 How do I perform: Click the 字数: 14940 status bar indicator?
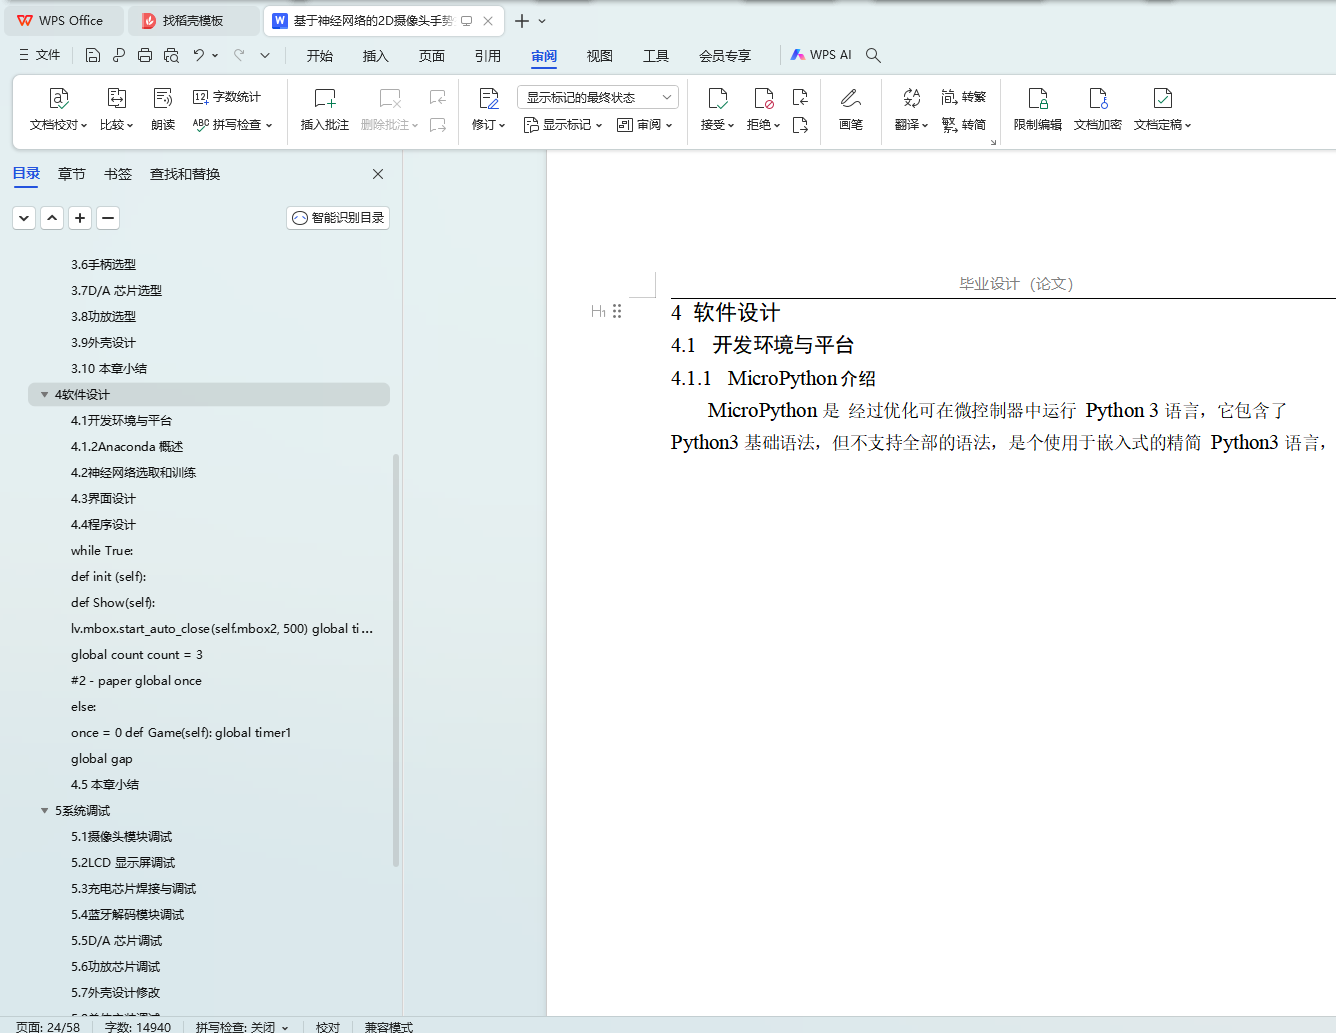[138, 1027]
